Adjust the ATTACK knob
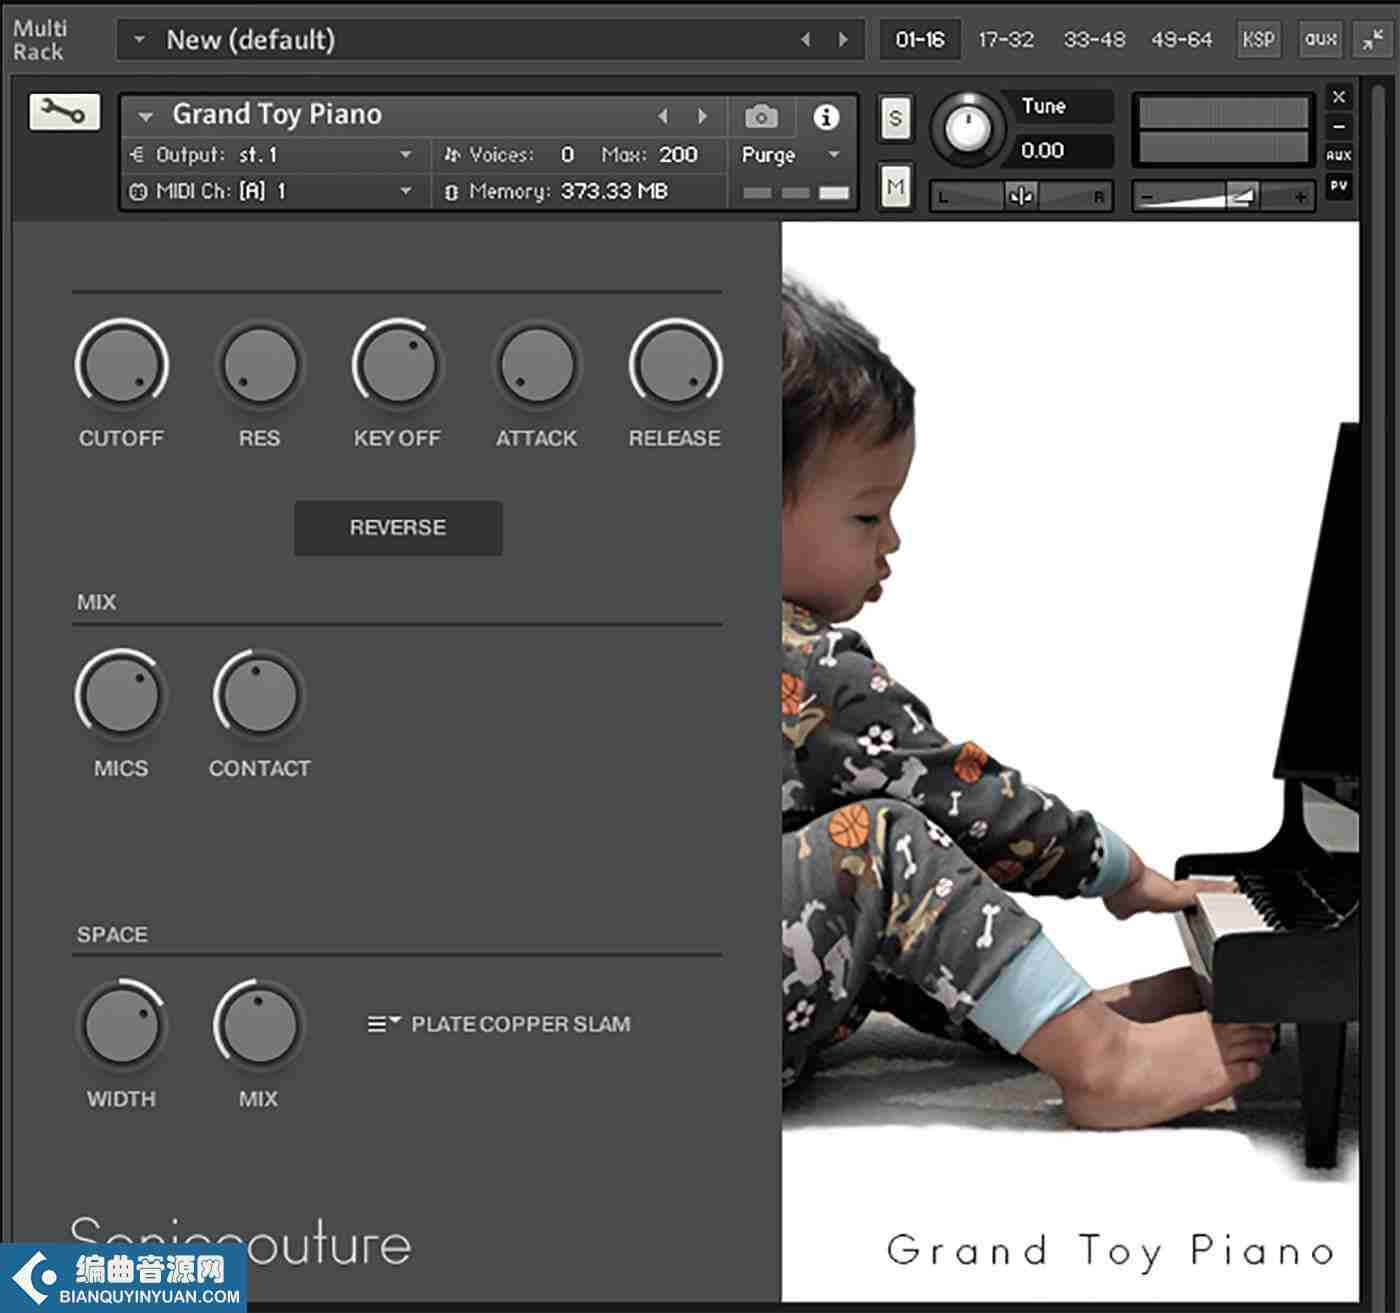 point(536,365)
